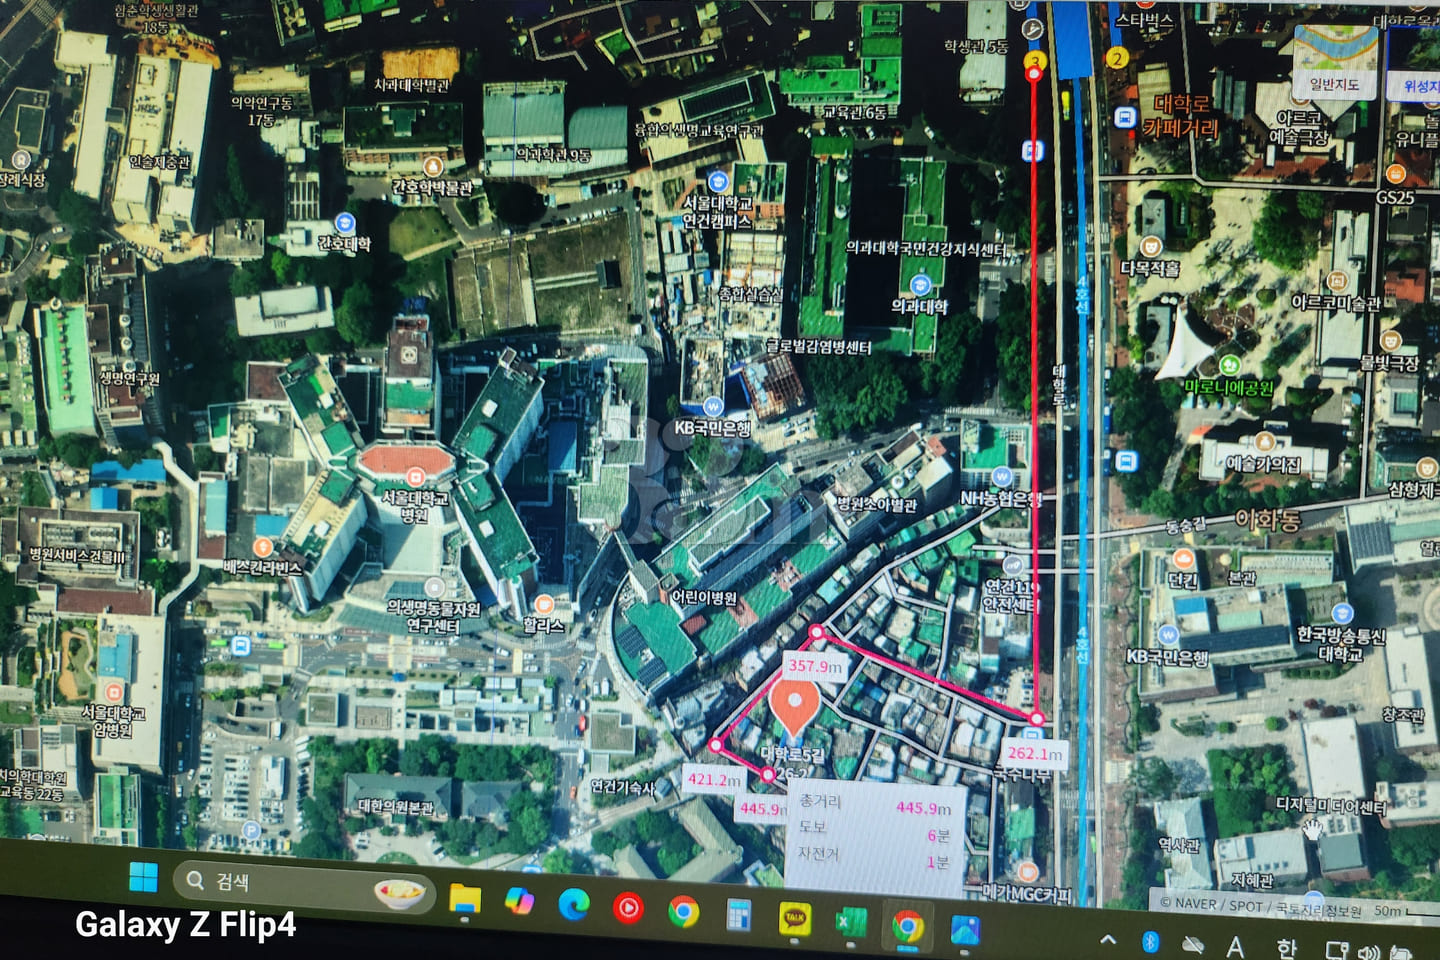Open Excel from the taskbar
This screenshot has height=960, width=1440.
point(851,921)
